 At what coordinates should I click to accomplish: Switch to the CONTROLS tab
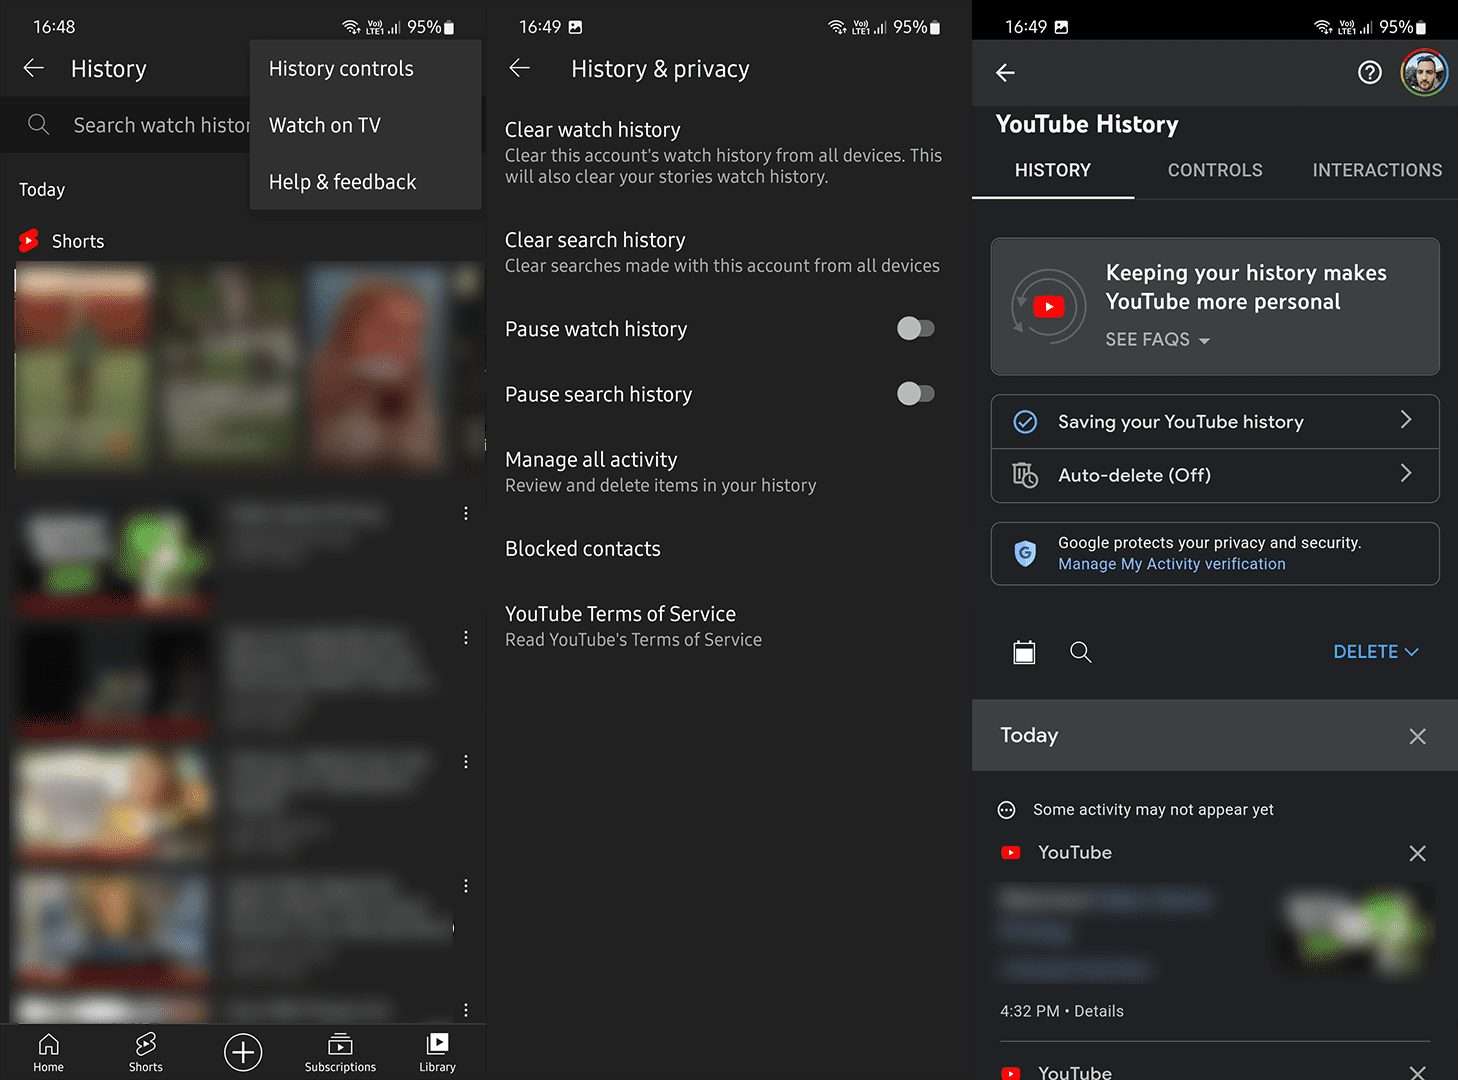1215,170
